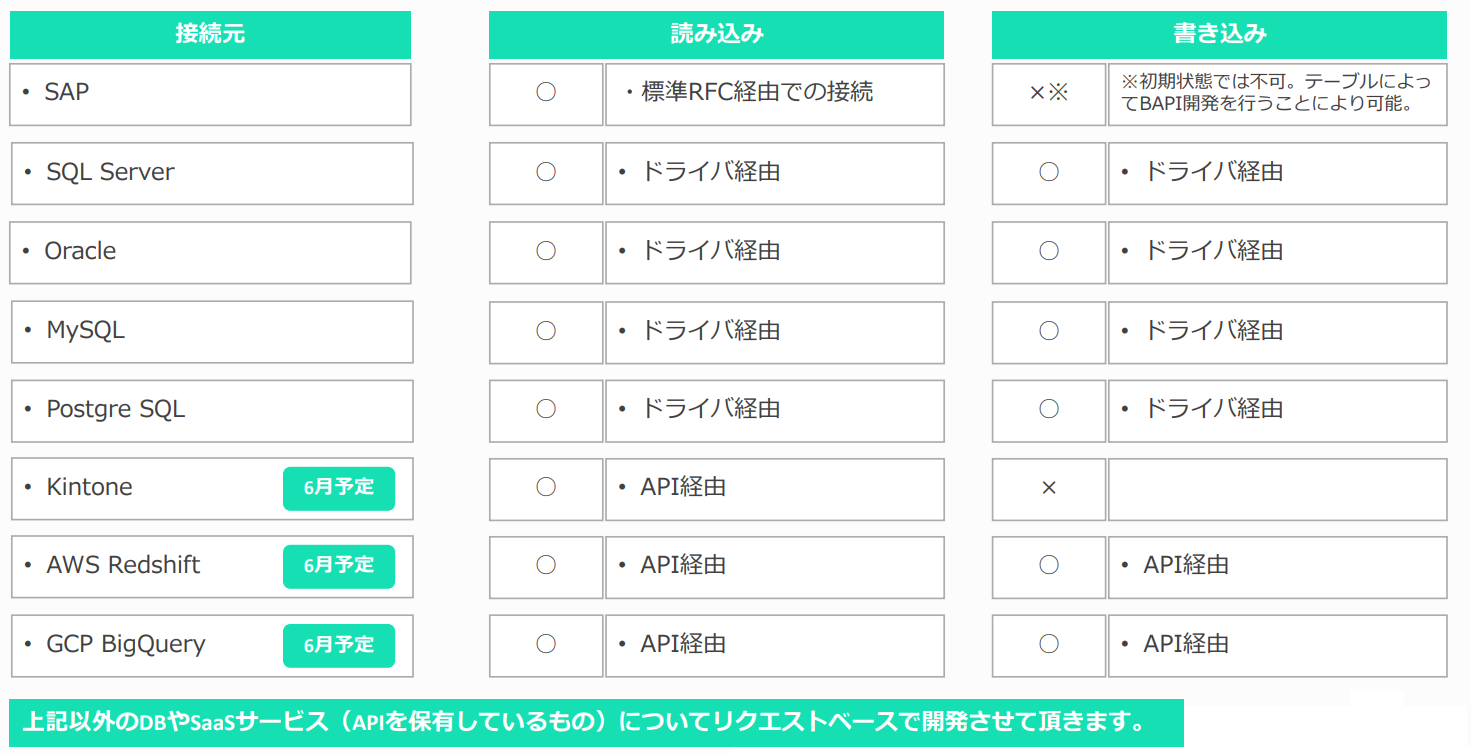
Task: Click the 接続元 column header
Action: point(210,34)
